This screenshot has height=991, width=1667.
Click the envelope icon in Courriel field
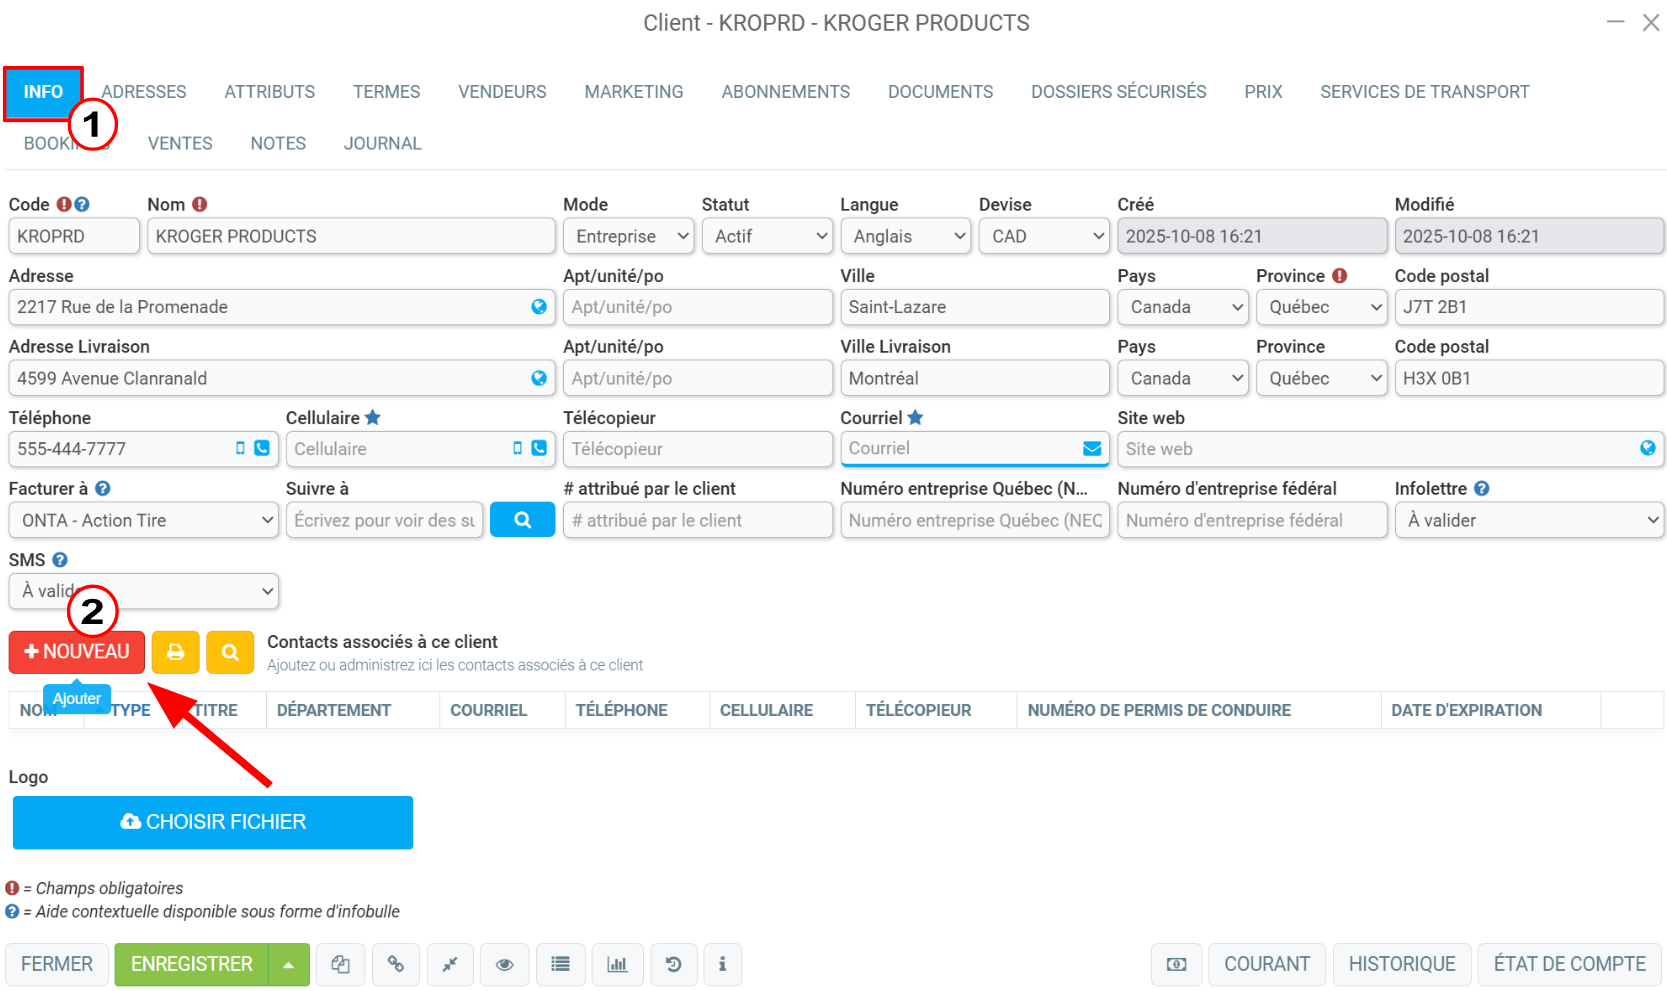click(x=1092, y=449)
